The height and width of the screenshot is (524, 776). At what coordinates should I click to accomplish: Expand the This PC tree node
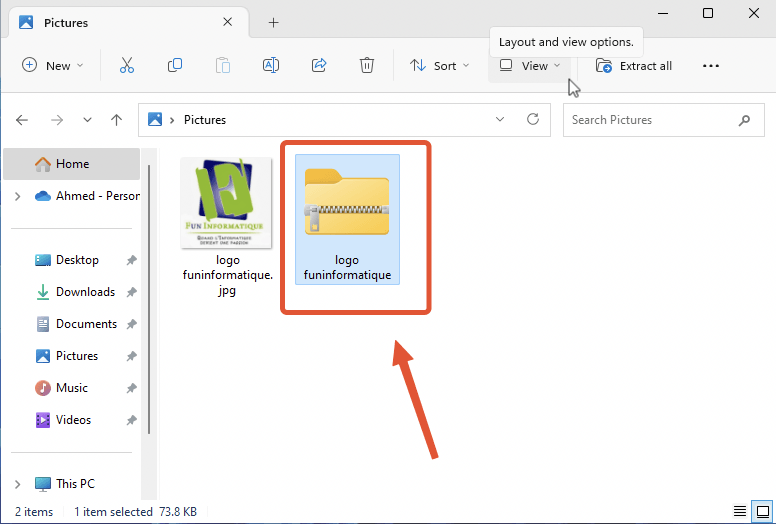17,484
